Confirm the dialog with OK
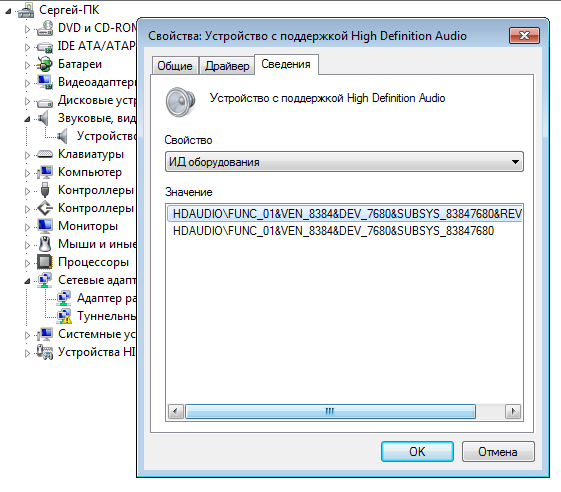 (x=417, y=452)
